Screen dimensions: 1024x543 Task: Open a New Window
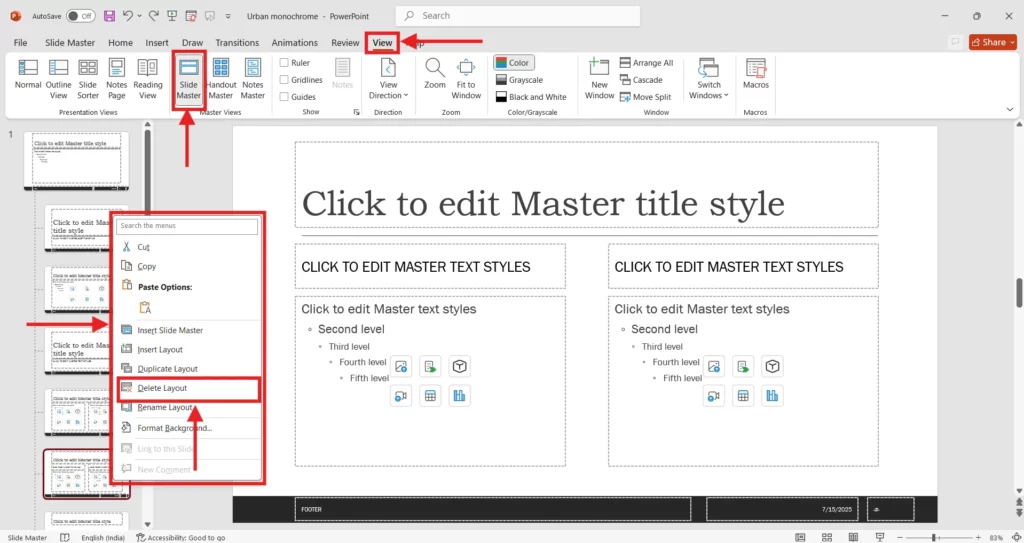599,78
